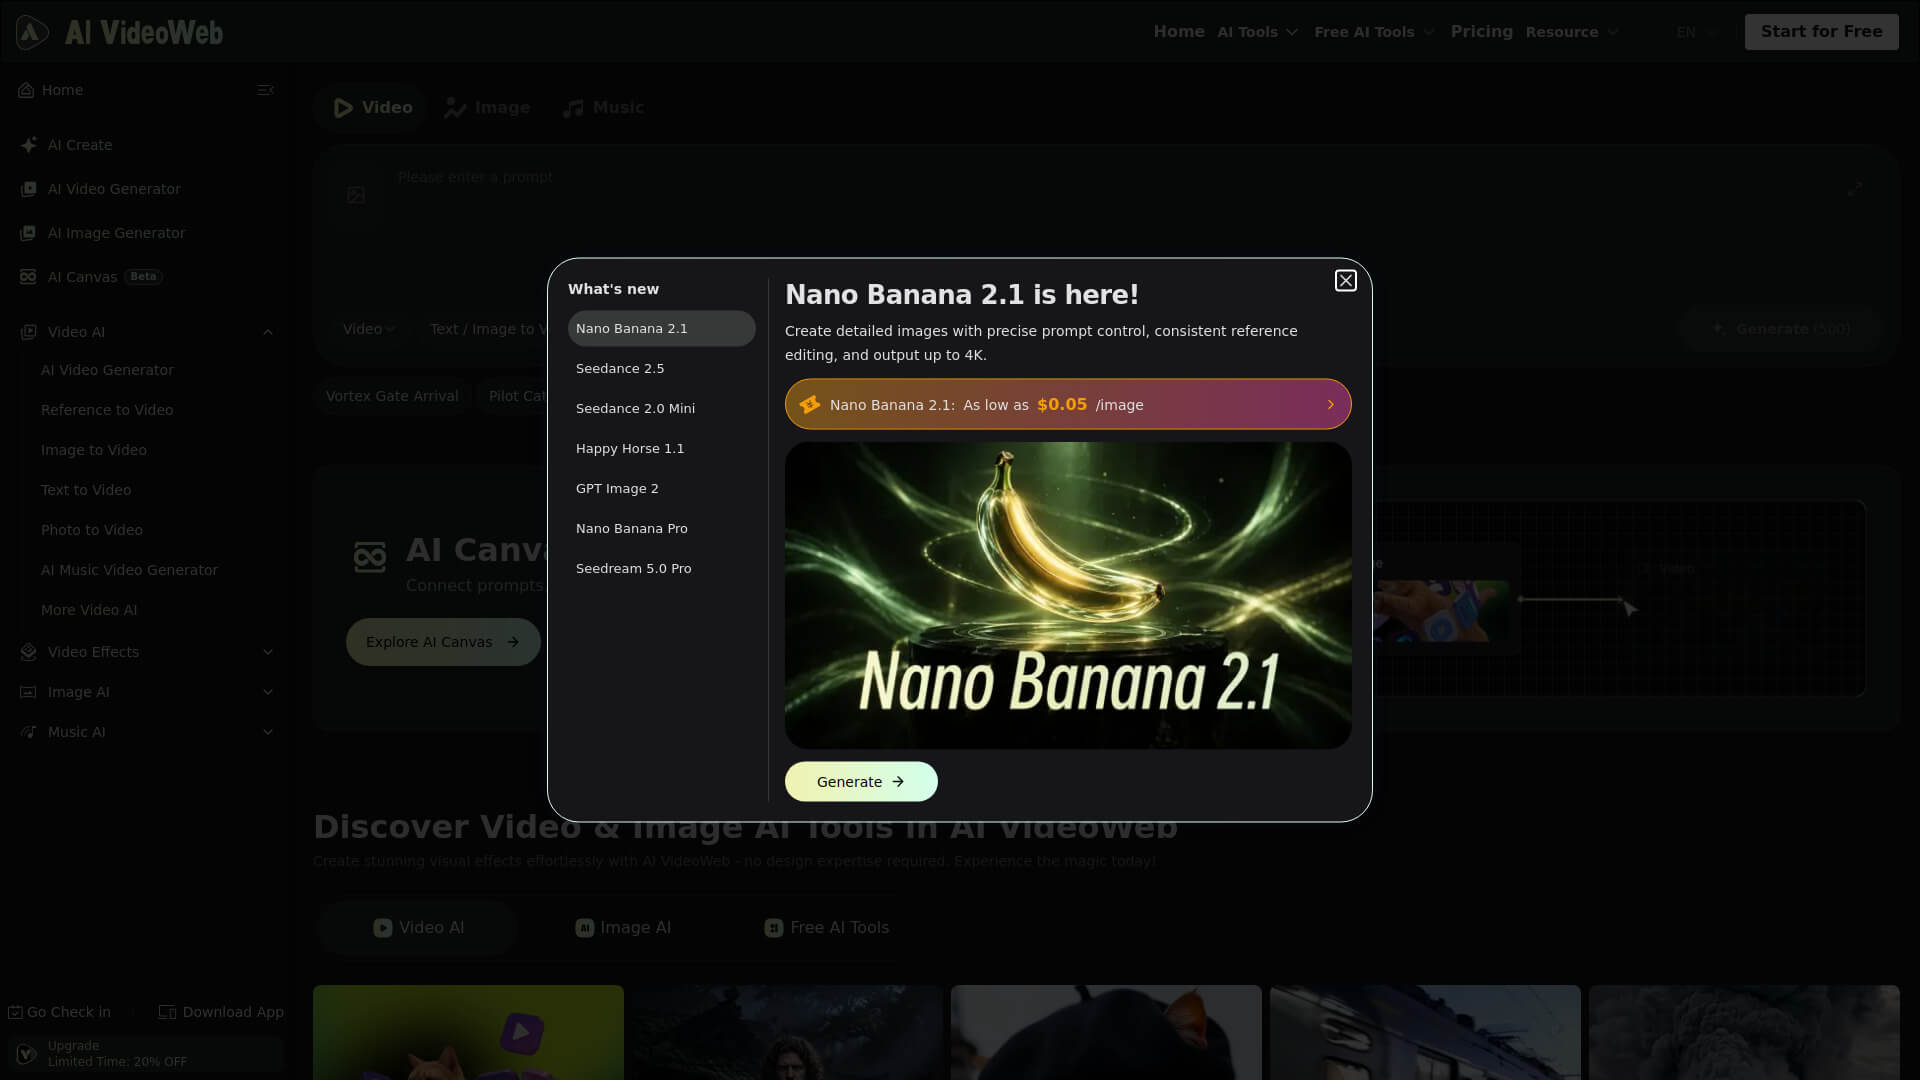Screen dimensions: 1920x1080
Task: Collapse the Video AI section
Action: pos(268,332)
